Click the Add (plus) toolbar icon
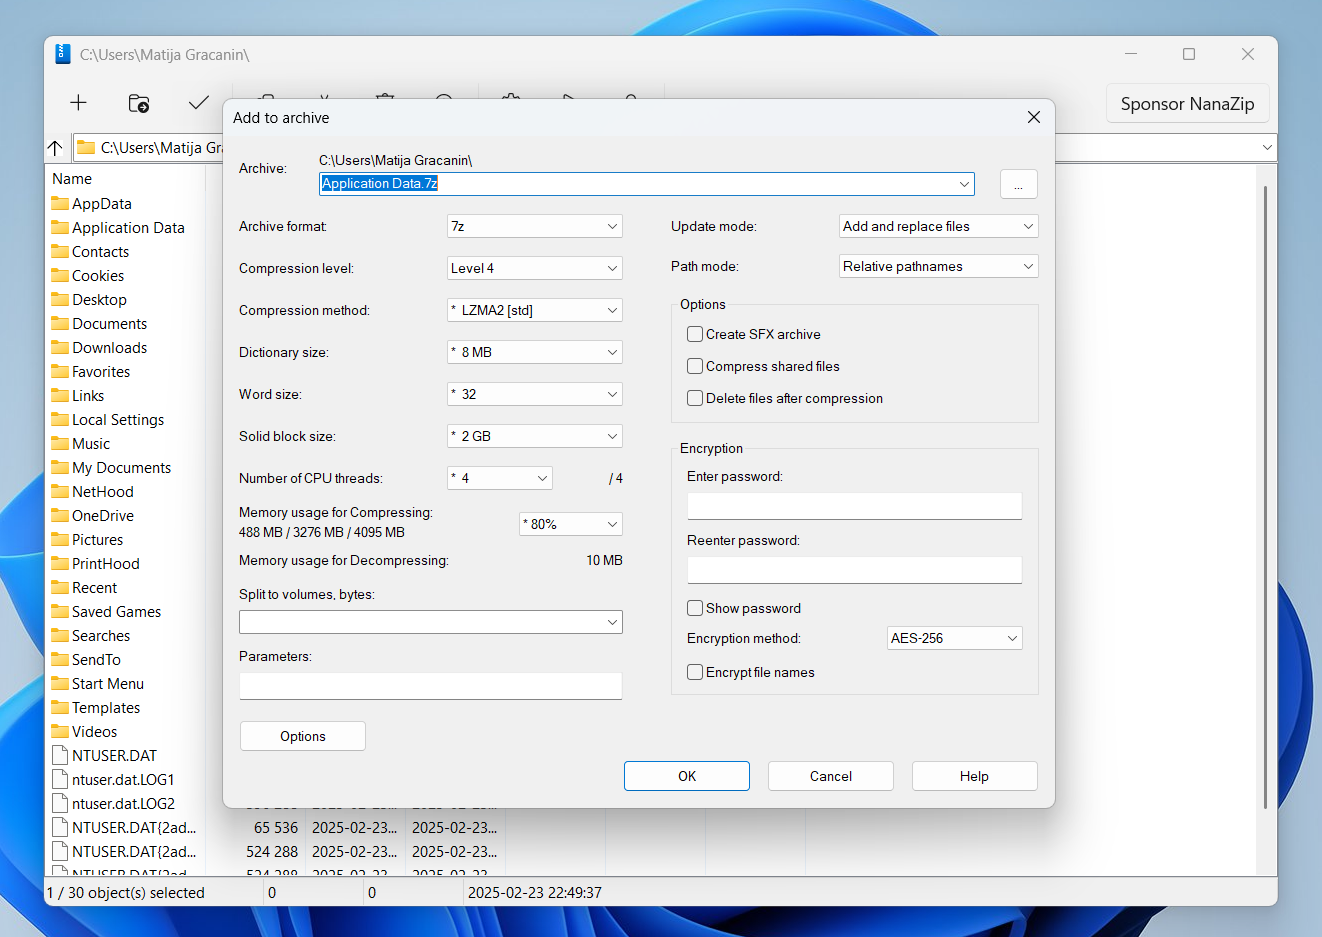 78,103
